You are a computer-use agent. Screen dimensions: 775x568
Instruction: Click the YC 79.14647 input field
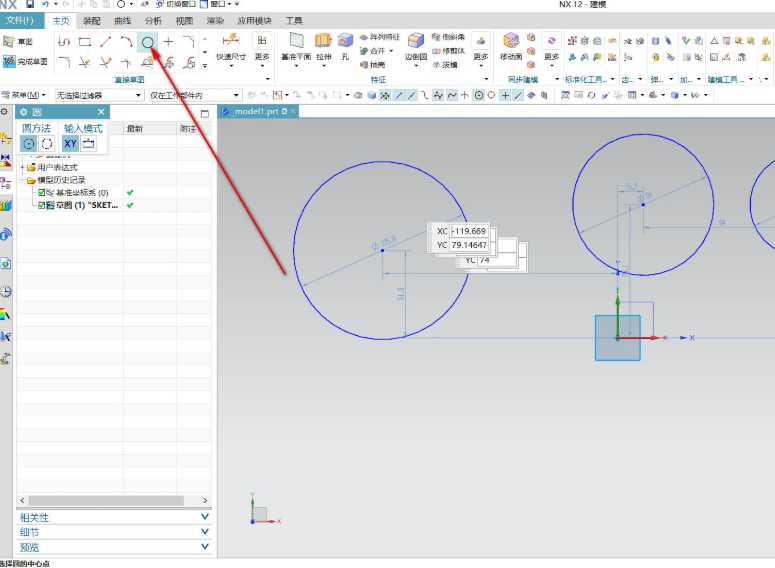click(x=469, y=245)
